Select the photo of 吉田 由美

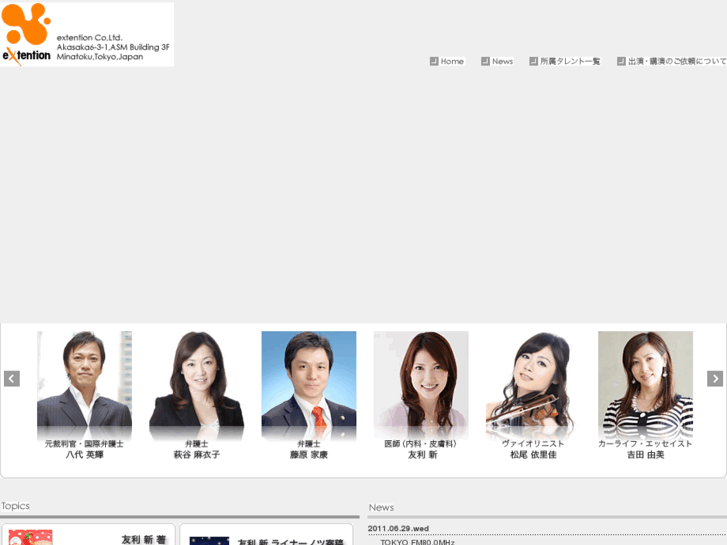coord(645,384)
